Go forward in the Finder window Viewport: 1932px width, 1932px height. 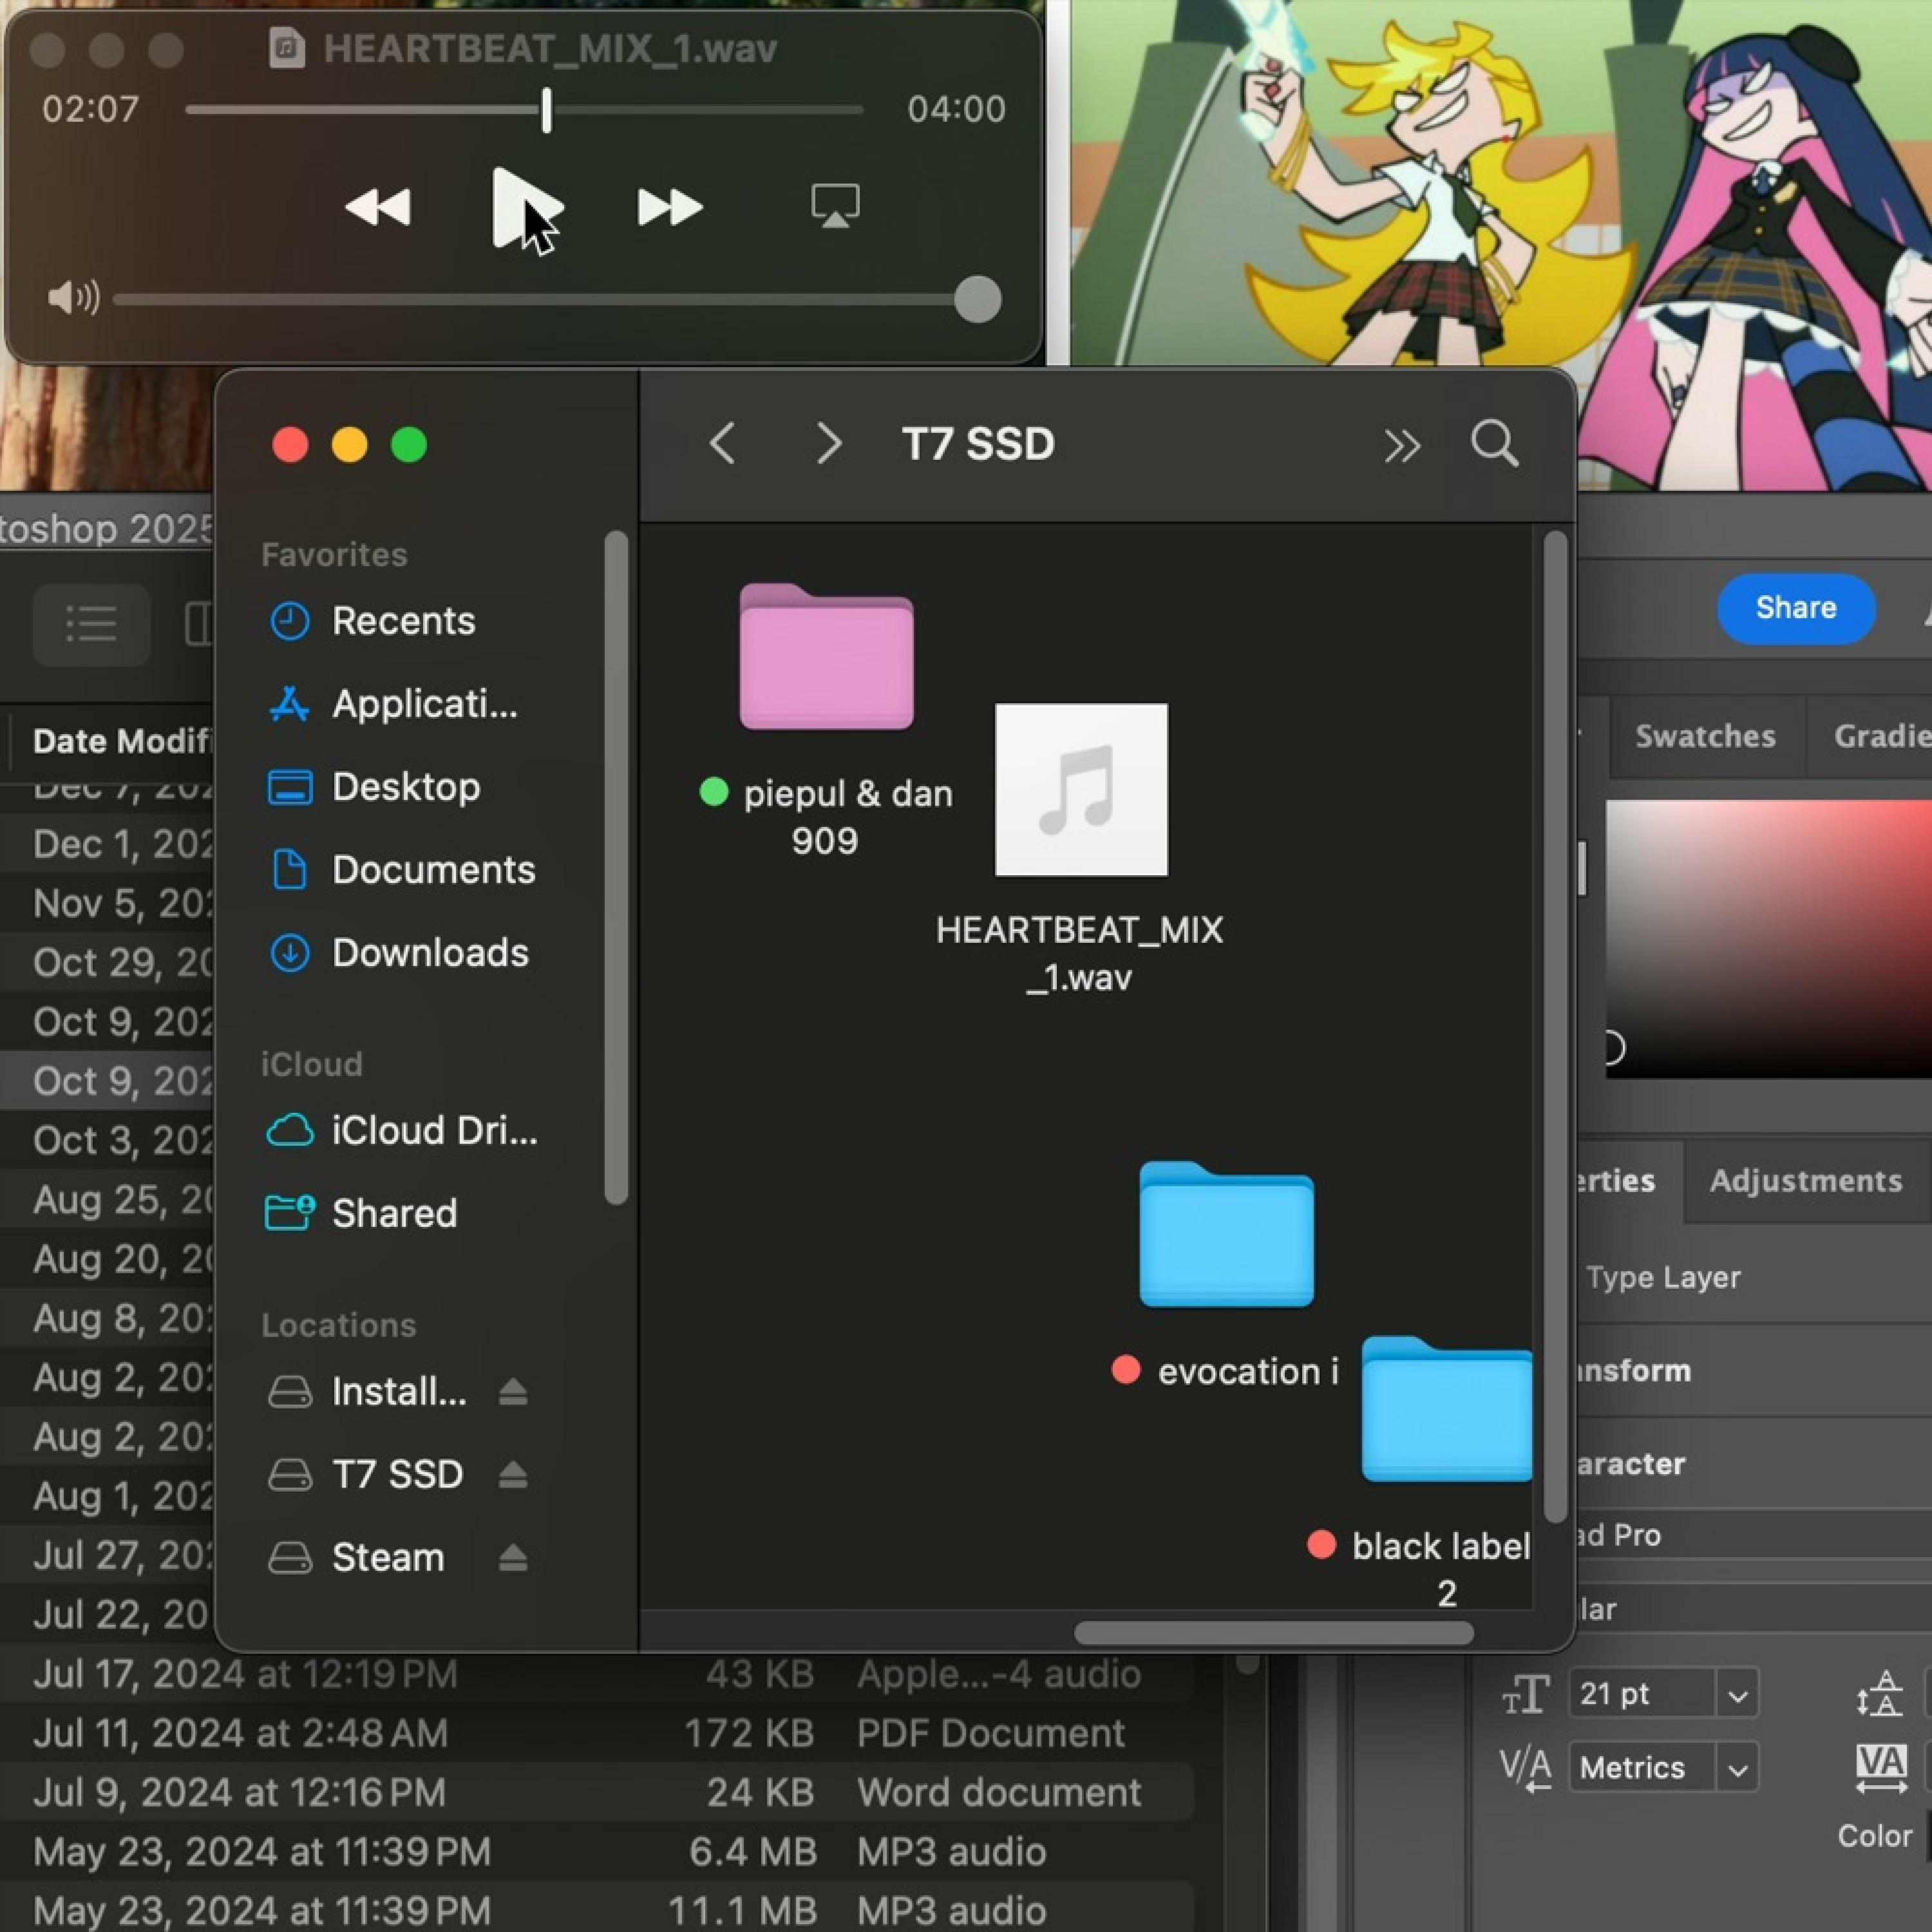coord(828,443)
